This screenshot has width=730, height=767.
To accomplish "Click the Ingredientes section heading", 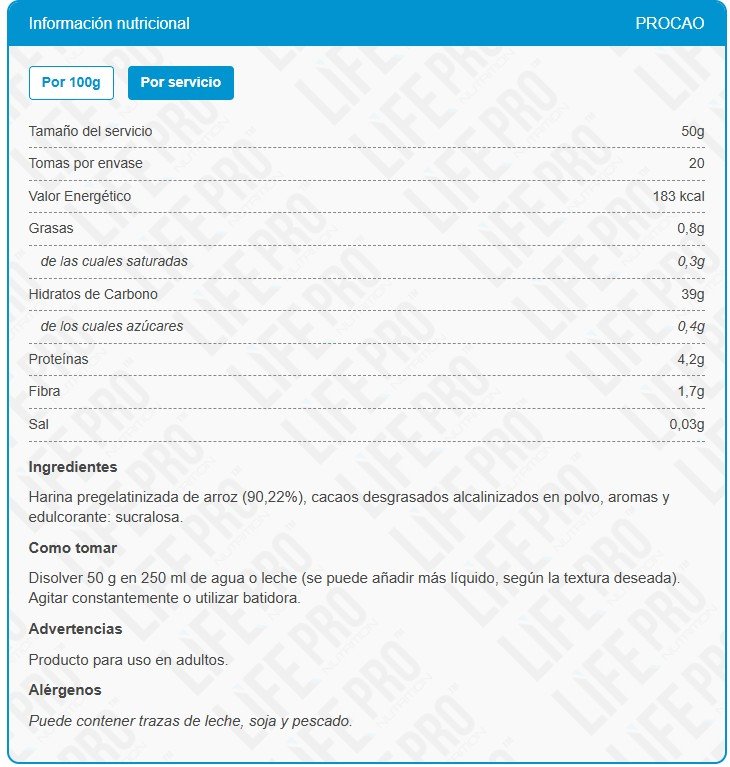I will [73, 467].
